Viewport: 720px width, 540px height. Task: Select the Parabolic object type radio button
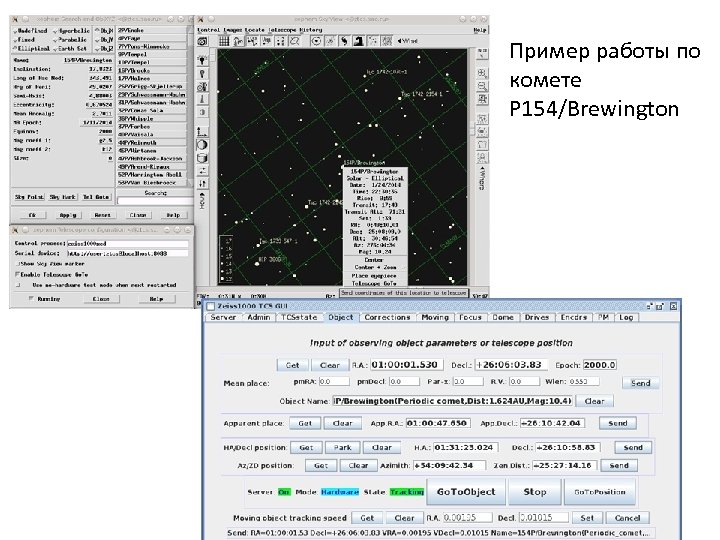[x=70, y=39]
